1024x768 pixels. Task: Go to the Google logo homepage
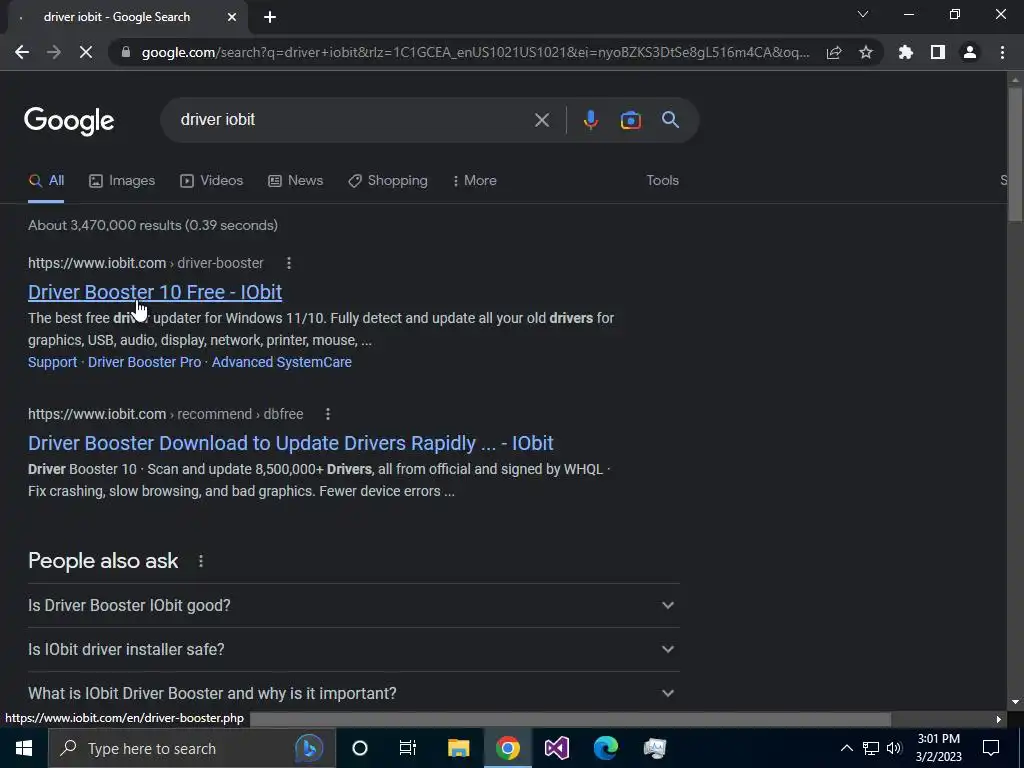tap(69, 121)
